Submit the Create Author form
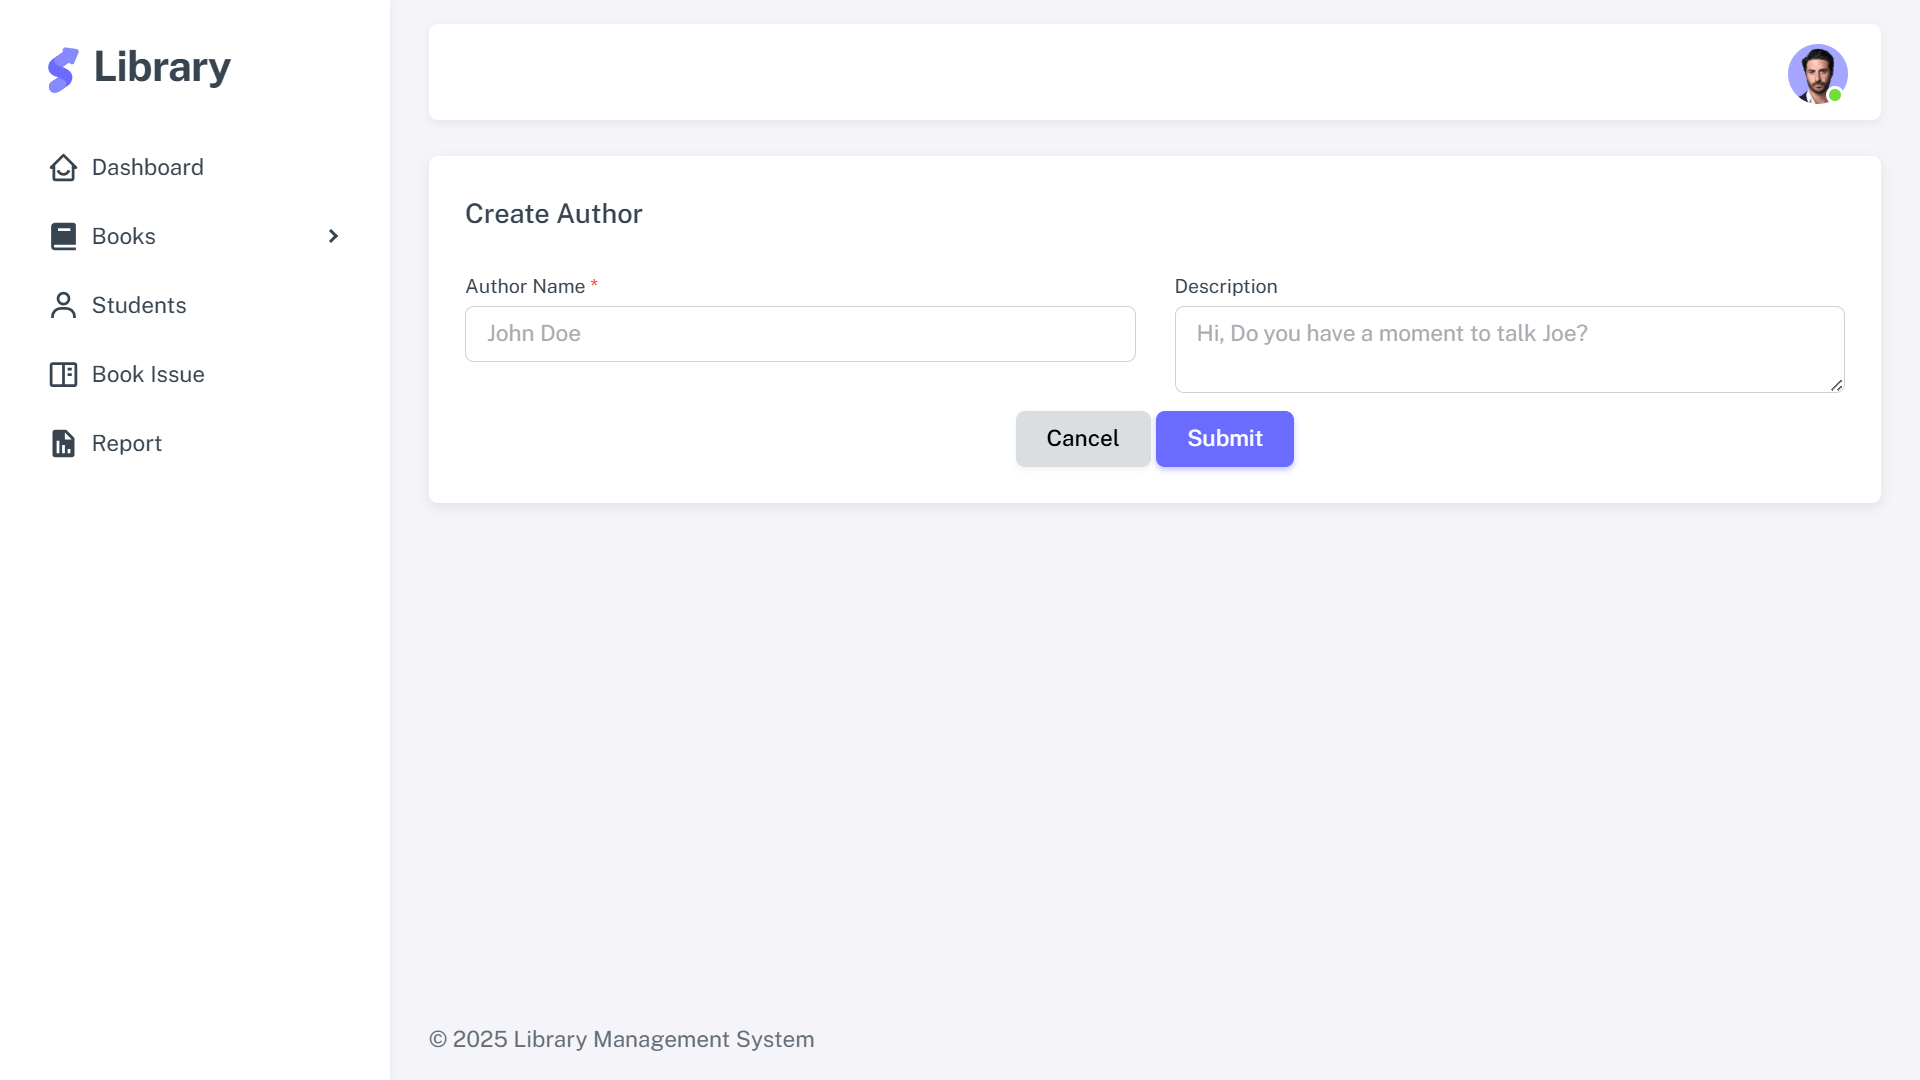1920x1080 pixels. point(1225,439)
